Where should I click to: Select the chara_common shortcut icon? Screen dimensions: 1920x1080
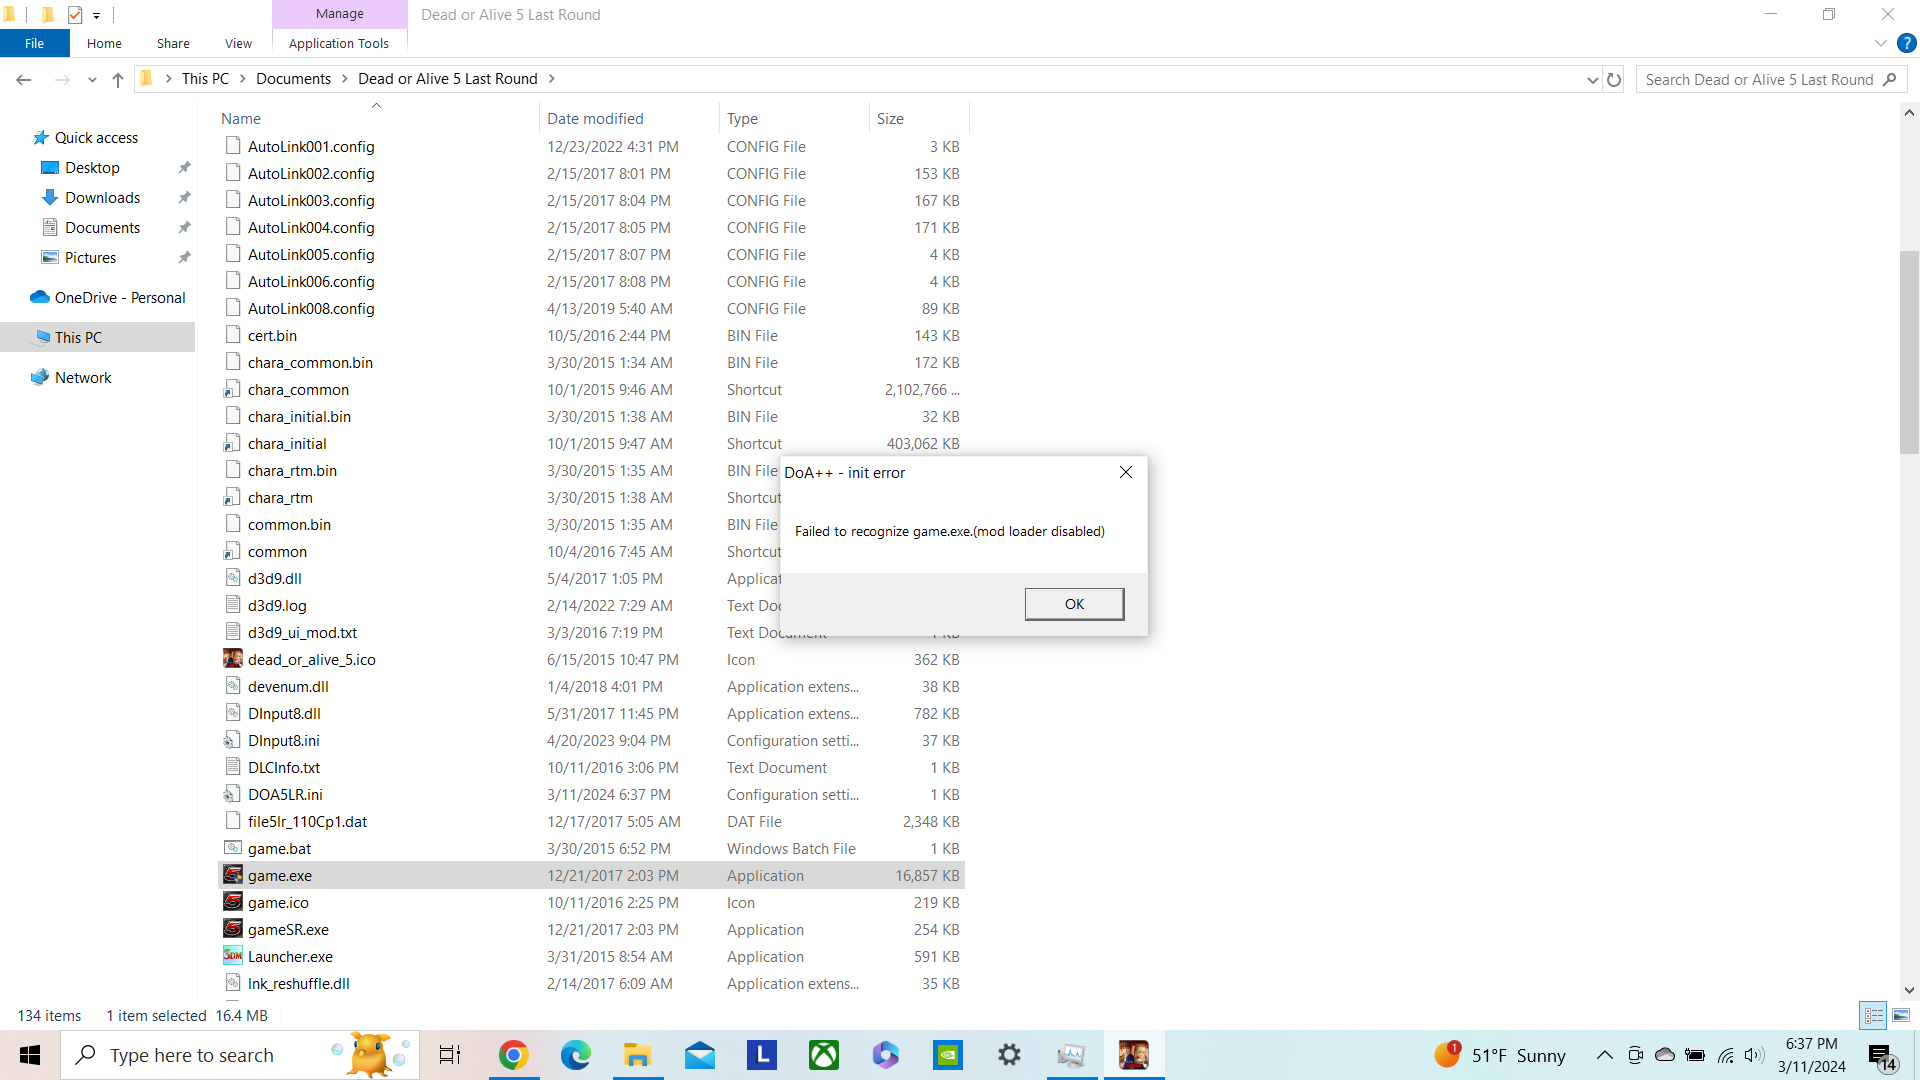(232, 389)
